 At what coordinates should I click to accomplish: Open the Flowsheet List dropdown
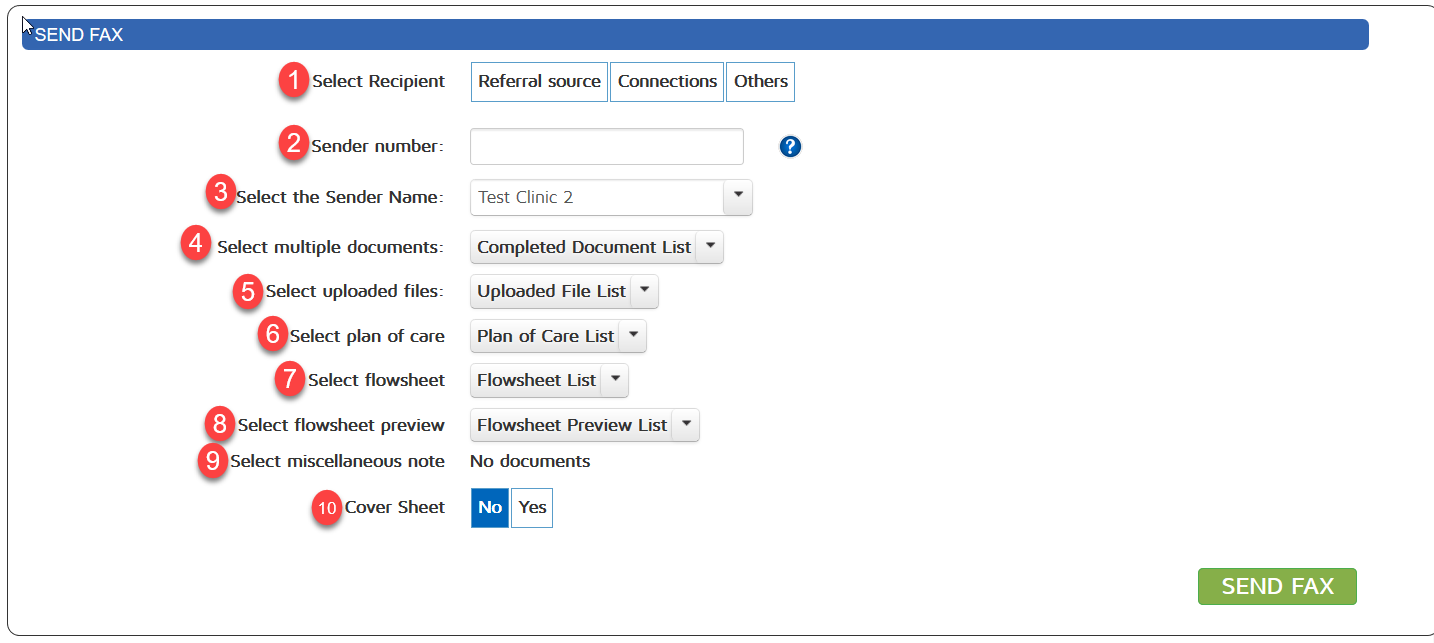click(x=614, y=380)
